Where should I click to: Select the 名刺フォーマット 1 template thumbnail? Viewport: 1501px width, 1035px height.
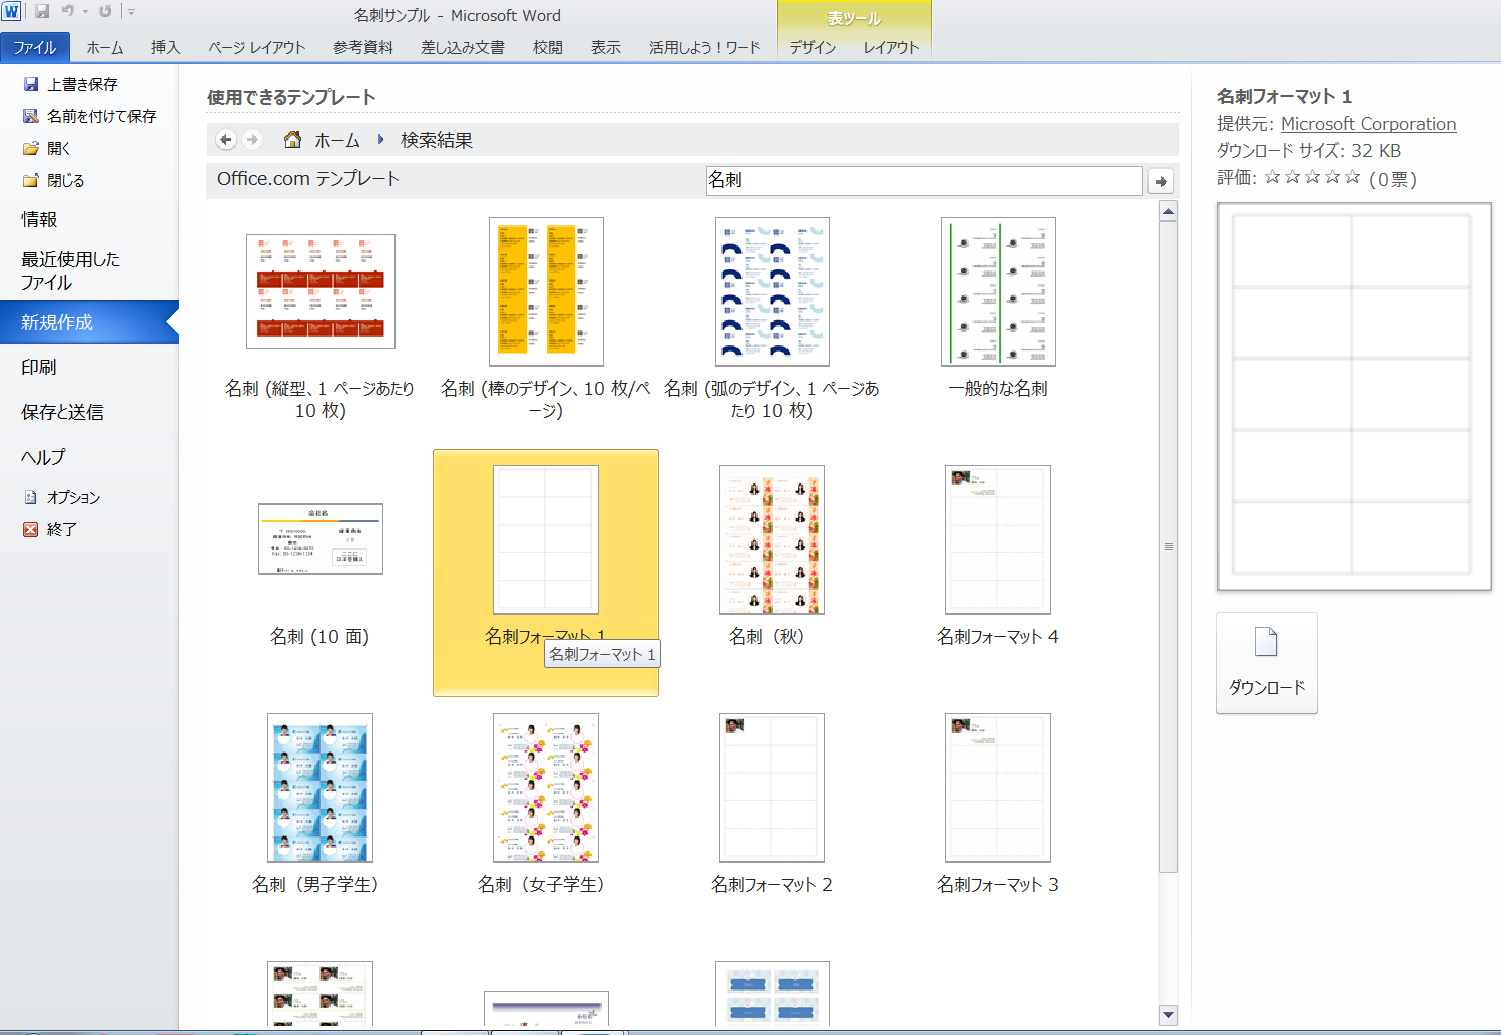click(x=546, y=540)
